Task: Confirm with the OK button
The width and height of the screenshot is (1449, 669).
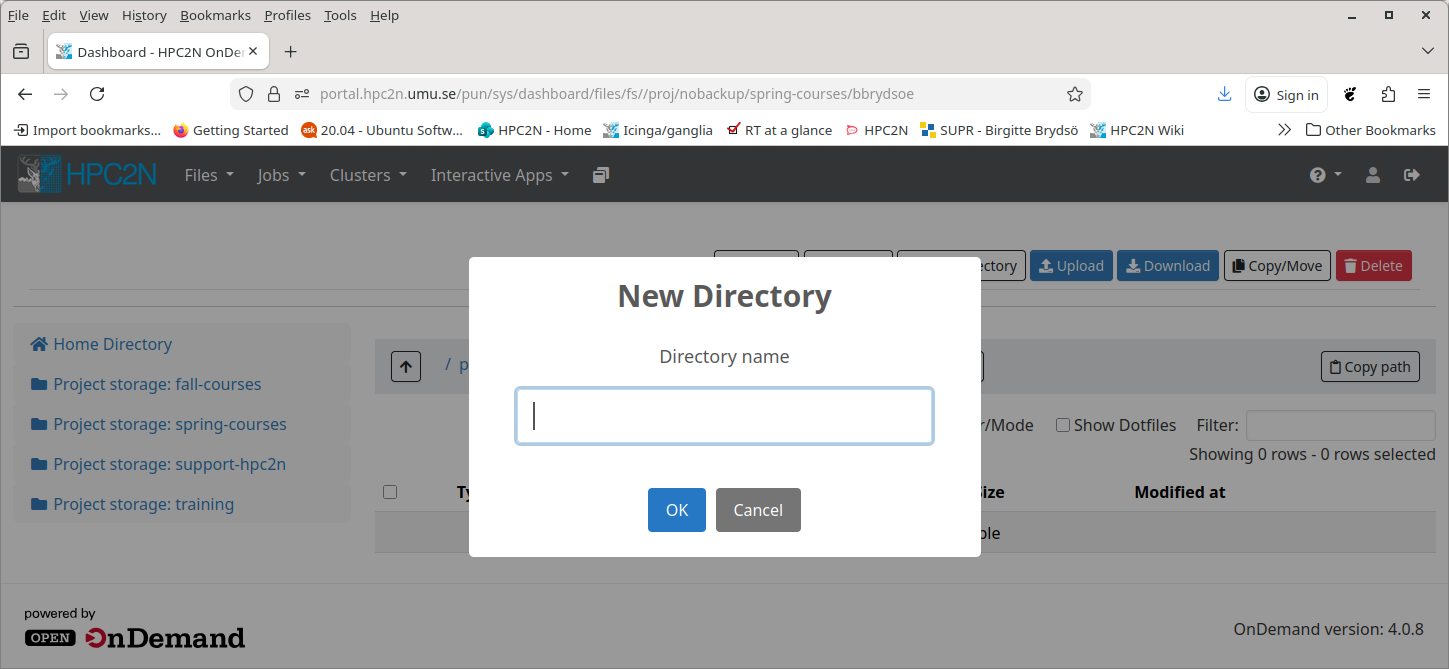Action: (x=676, y=509)
